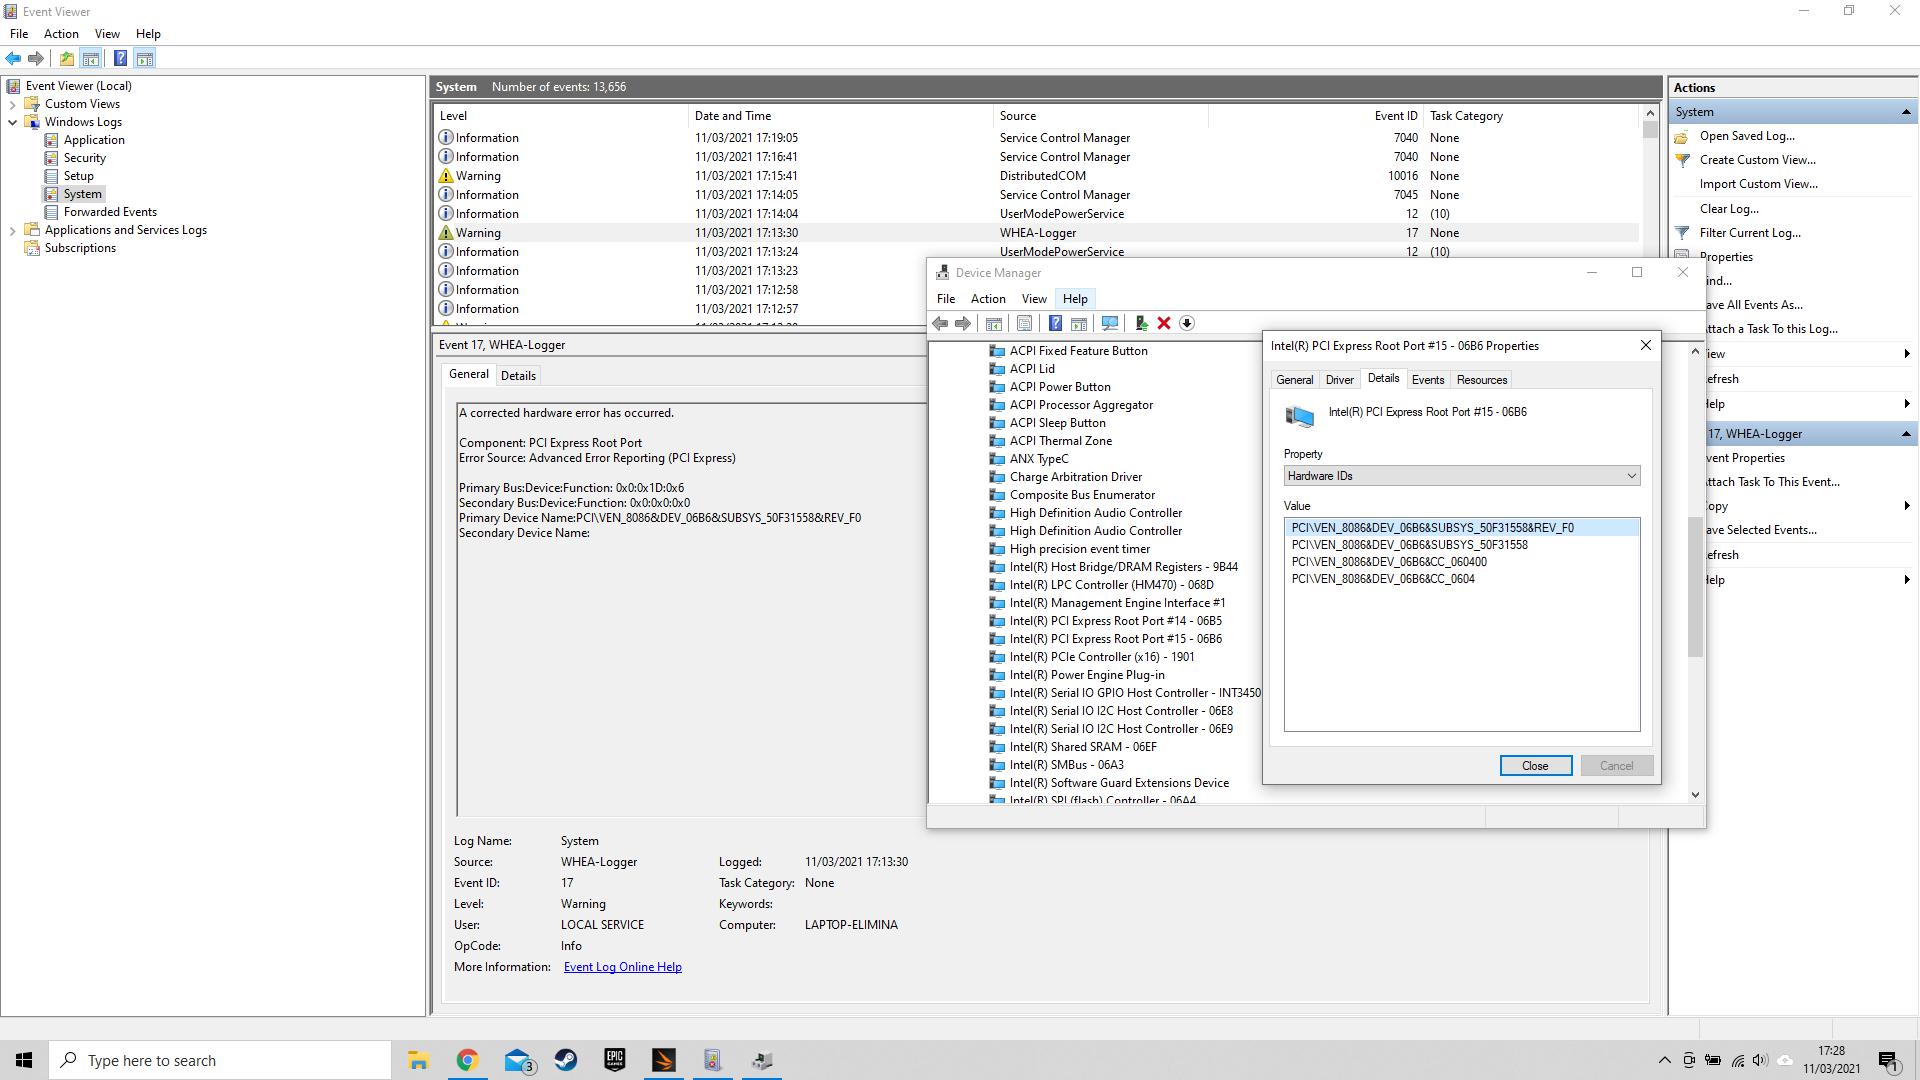1920x1080 pixels.
Task: Click update device driver toolbar icon
Action: [1141, 324]
